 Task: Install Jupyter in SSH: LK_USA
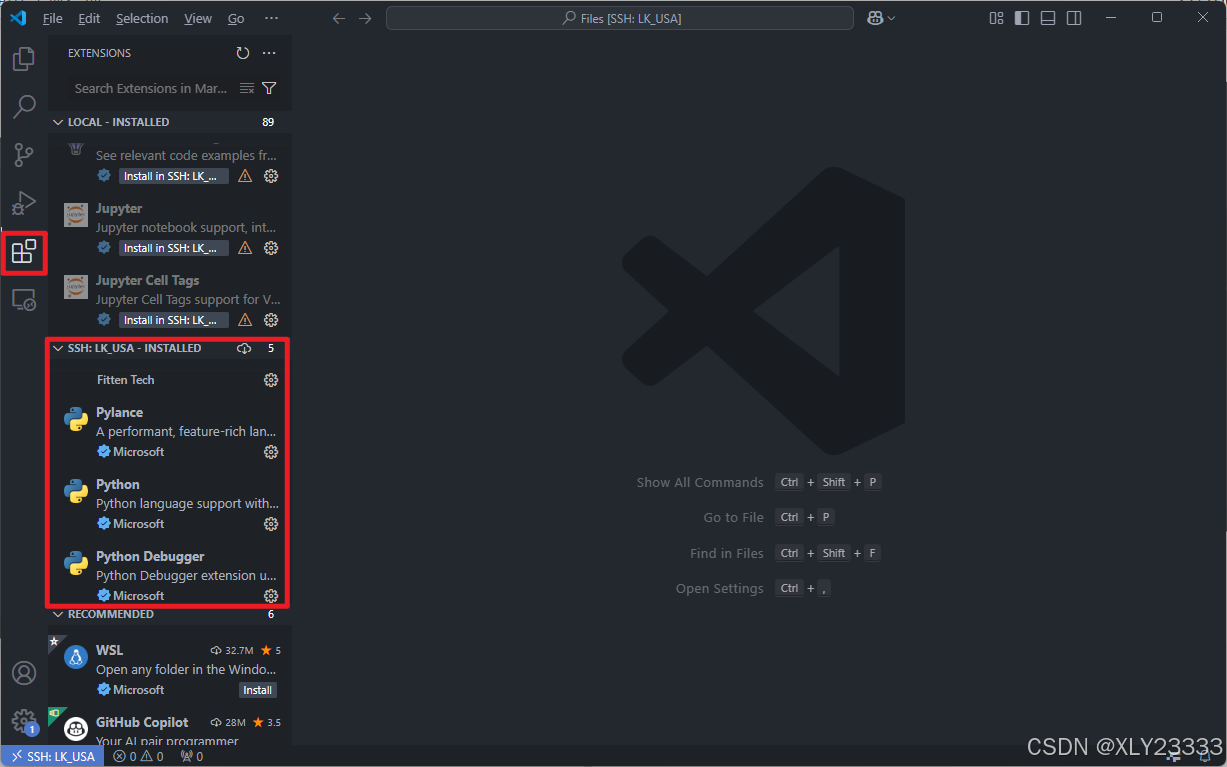tap(173, 247)
